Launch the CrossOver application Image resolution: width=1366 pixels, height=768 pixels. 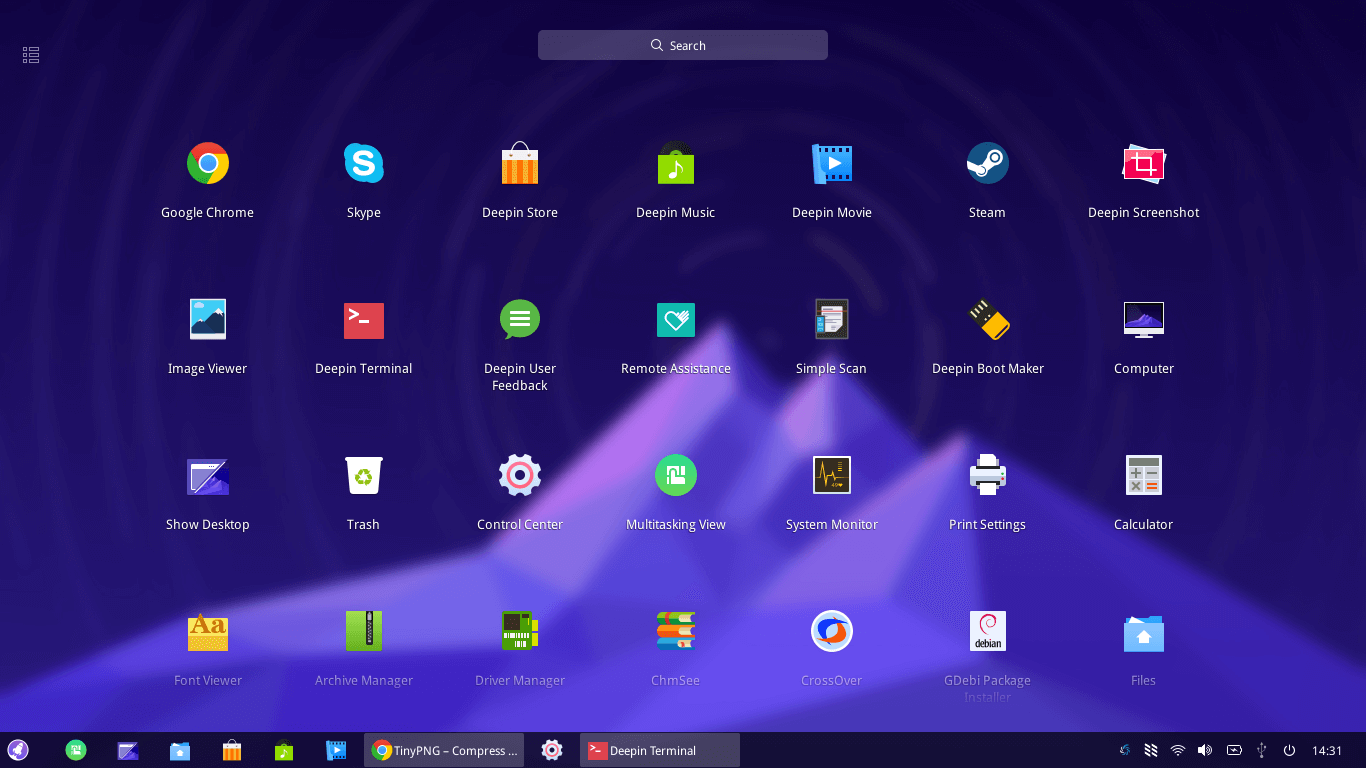coord(831,632)
